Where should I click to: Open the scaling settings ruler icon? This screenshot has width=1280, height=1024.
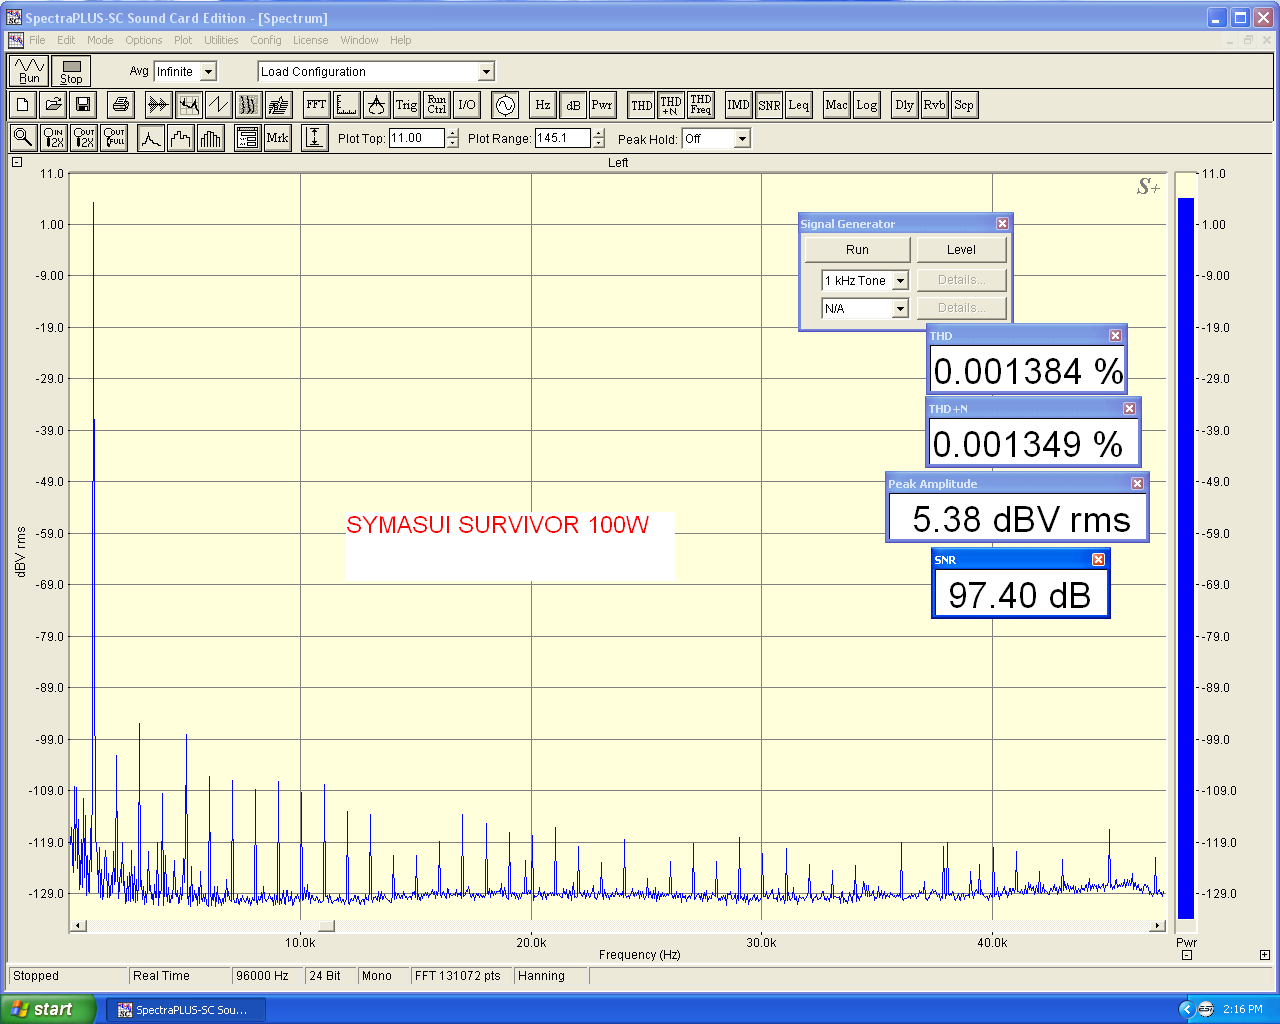(346, 105)
